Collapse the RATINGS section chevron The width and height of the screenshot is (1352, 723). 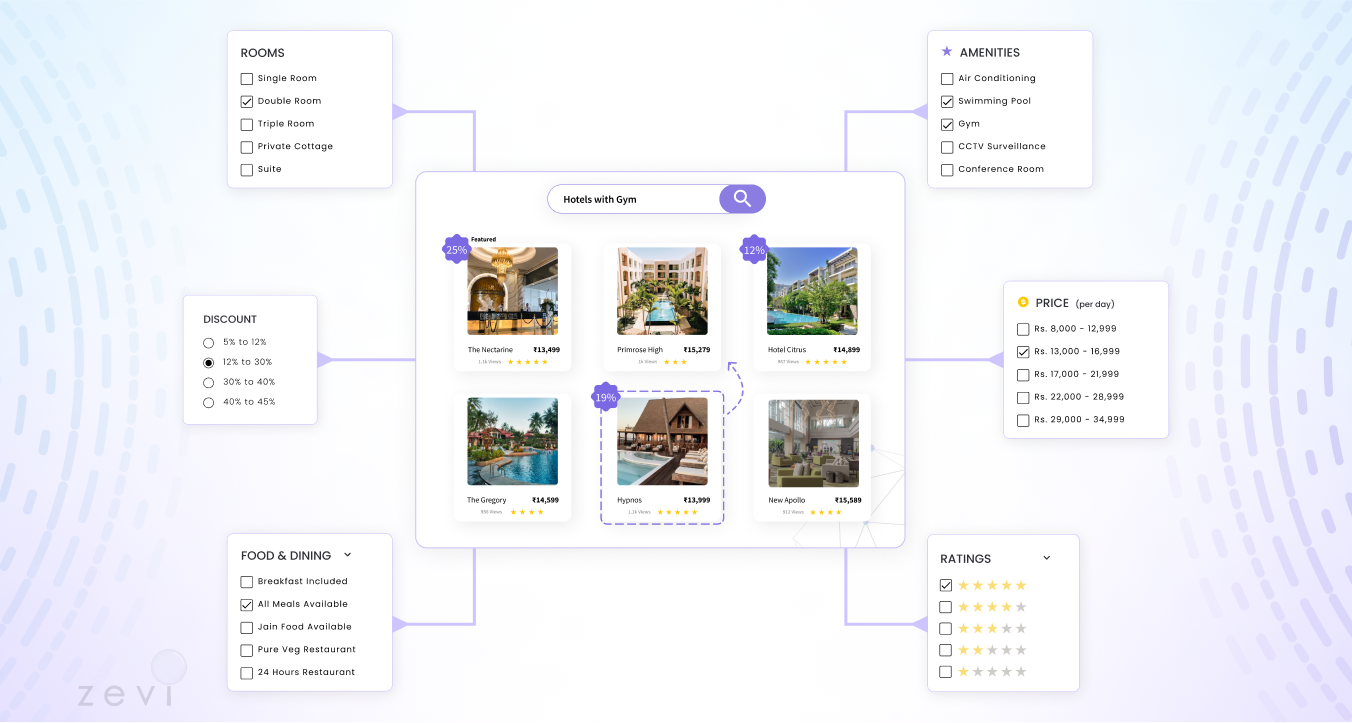pyautogui.click(x=1047, y=557)
